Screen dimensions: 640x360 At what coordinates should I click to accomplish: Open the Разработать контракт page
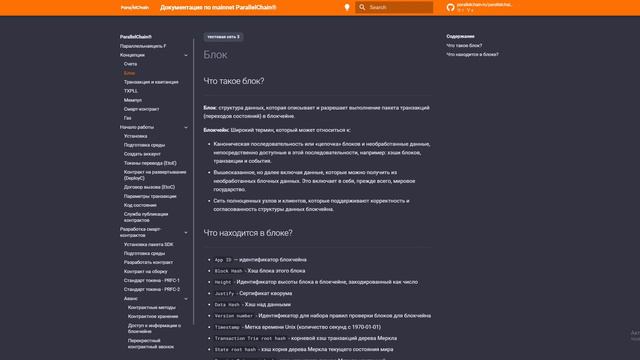tap(148, 262)
